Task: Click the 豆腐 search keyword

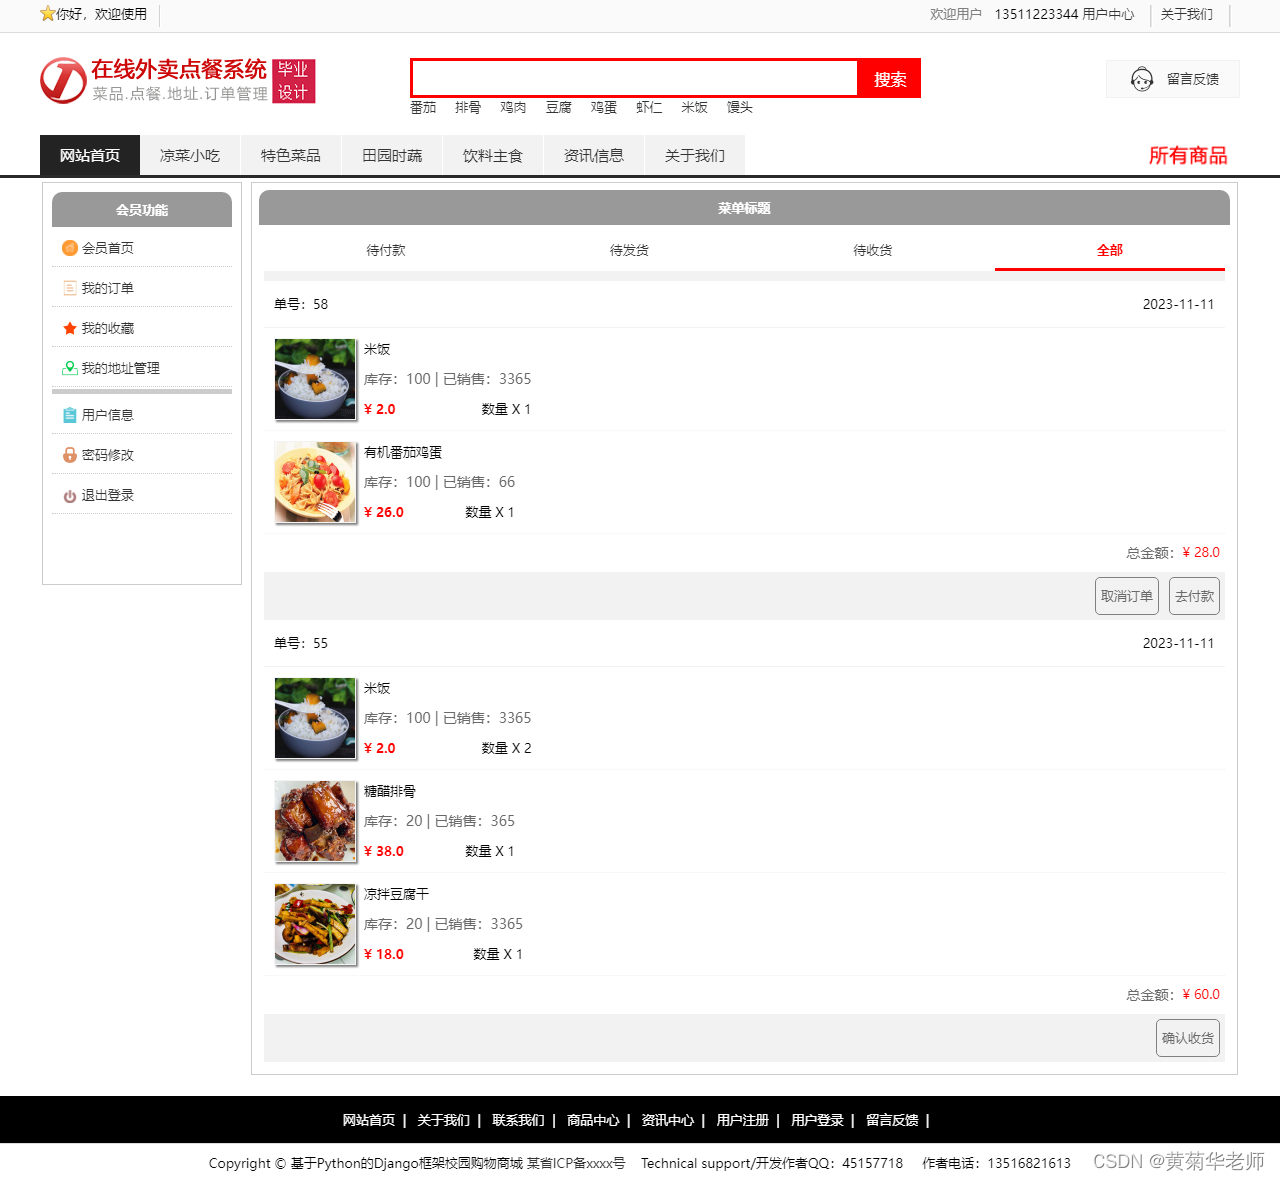Action: (559, 107)
